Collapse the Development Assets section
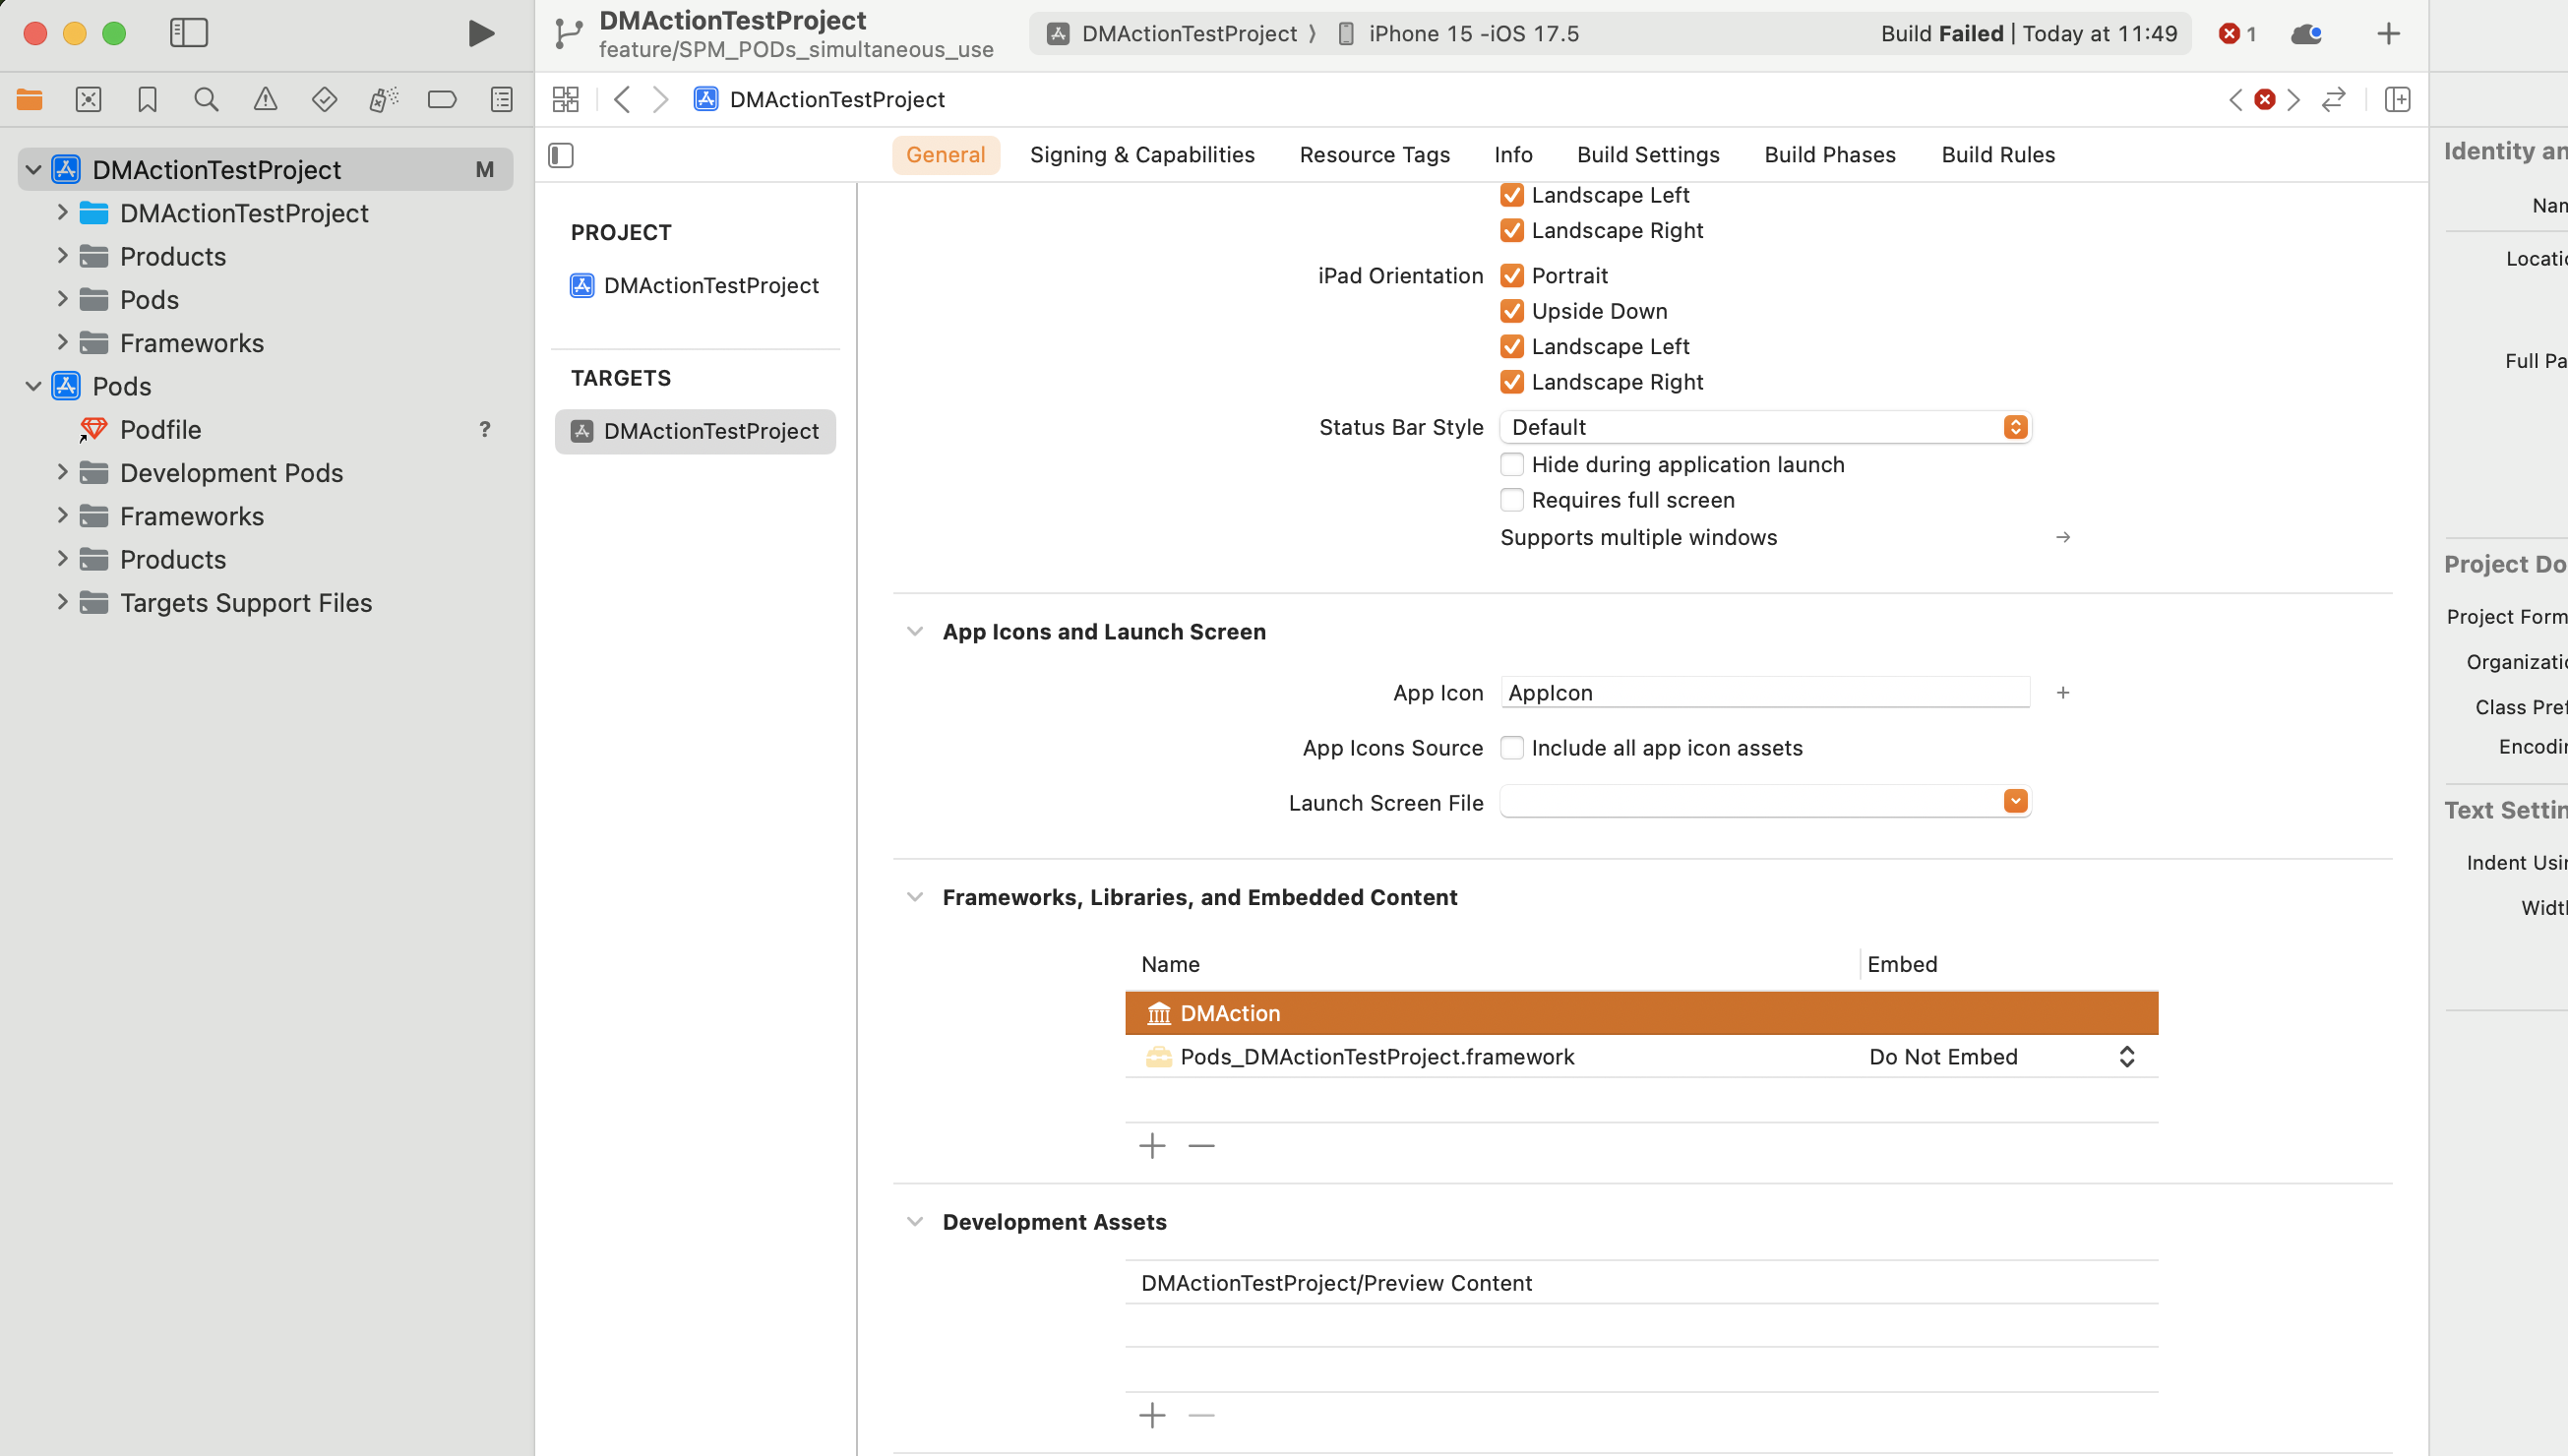The image size is (2568, 1456). [x=914, y=1221]
